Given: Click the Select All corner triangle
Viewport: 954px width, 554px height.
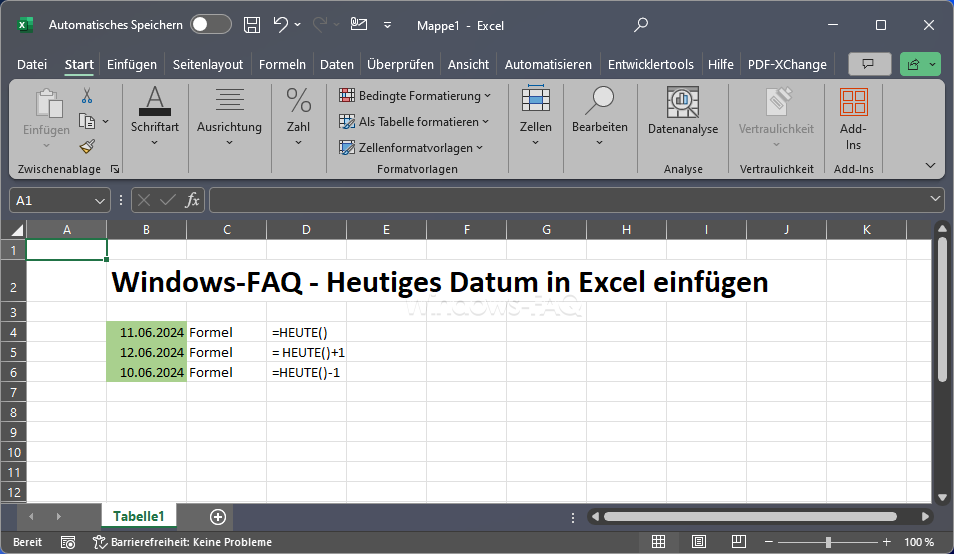Looking at the screenshot, I should coord(15,230).
